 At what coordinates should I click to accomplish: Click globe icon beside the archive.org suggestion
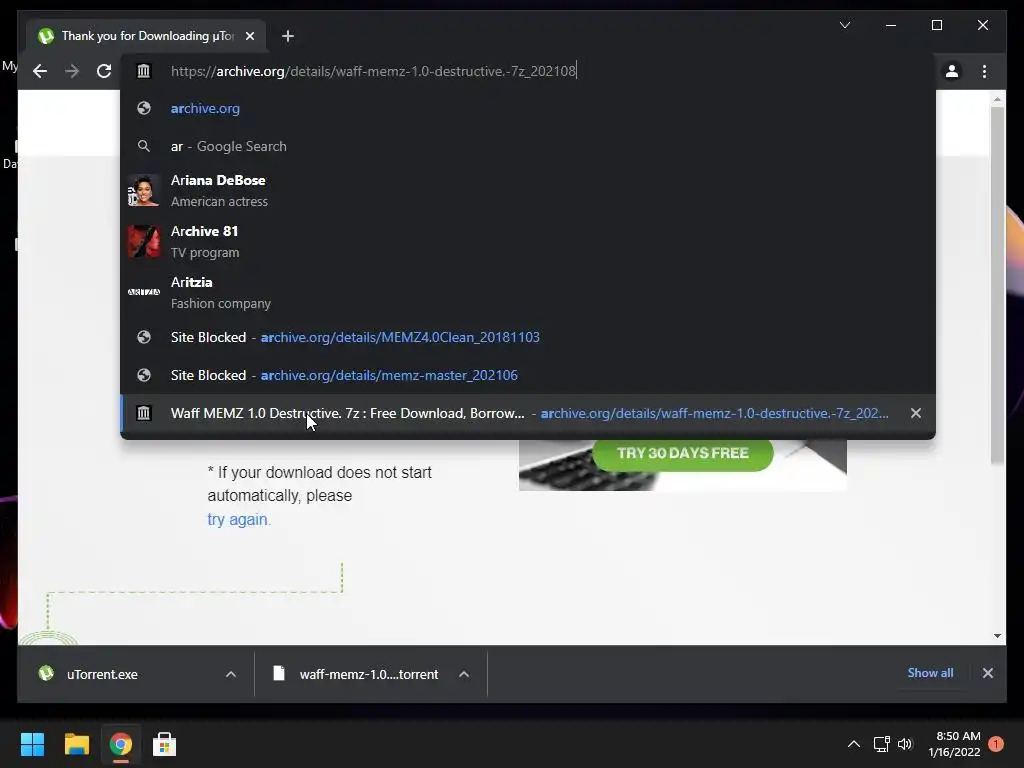[144, 108]
